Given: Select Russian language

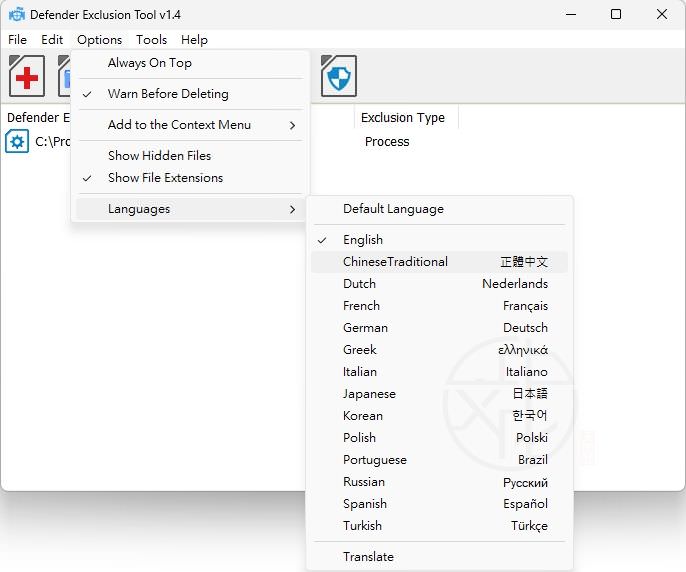Looking at the screenshot, I should click(x=439, y=481).
